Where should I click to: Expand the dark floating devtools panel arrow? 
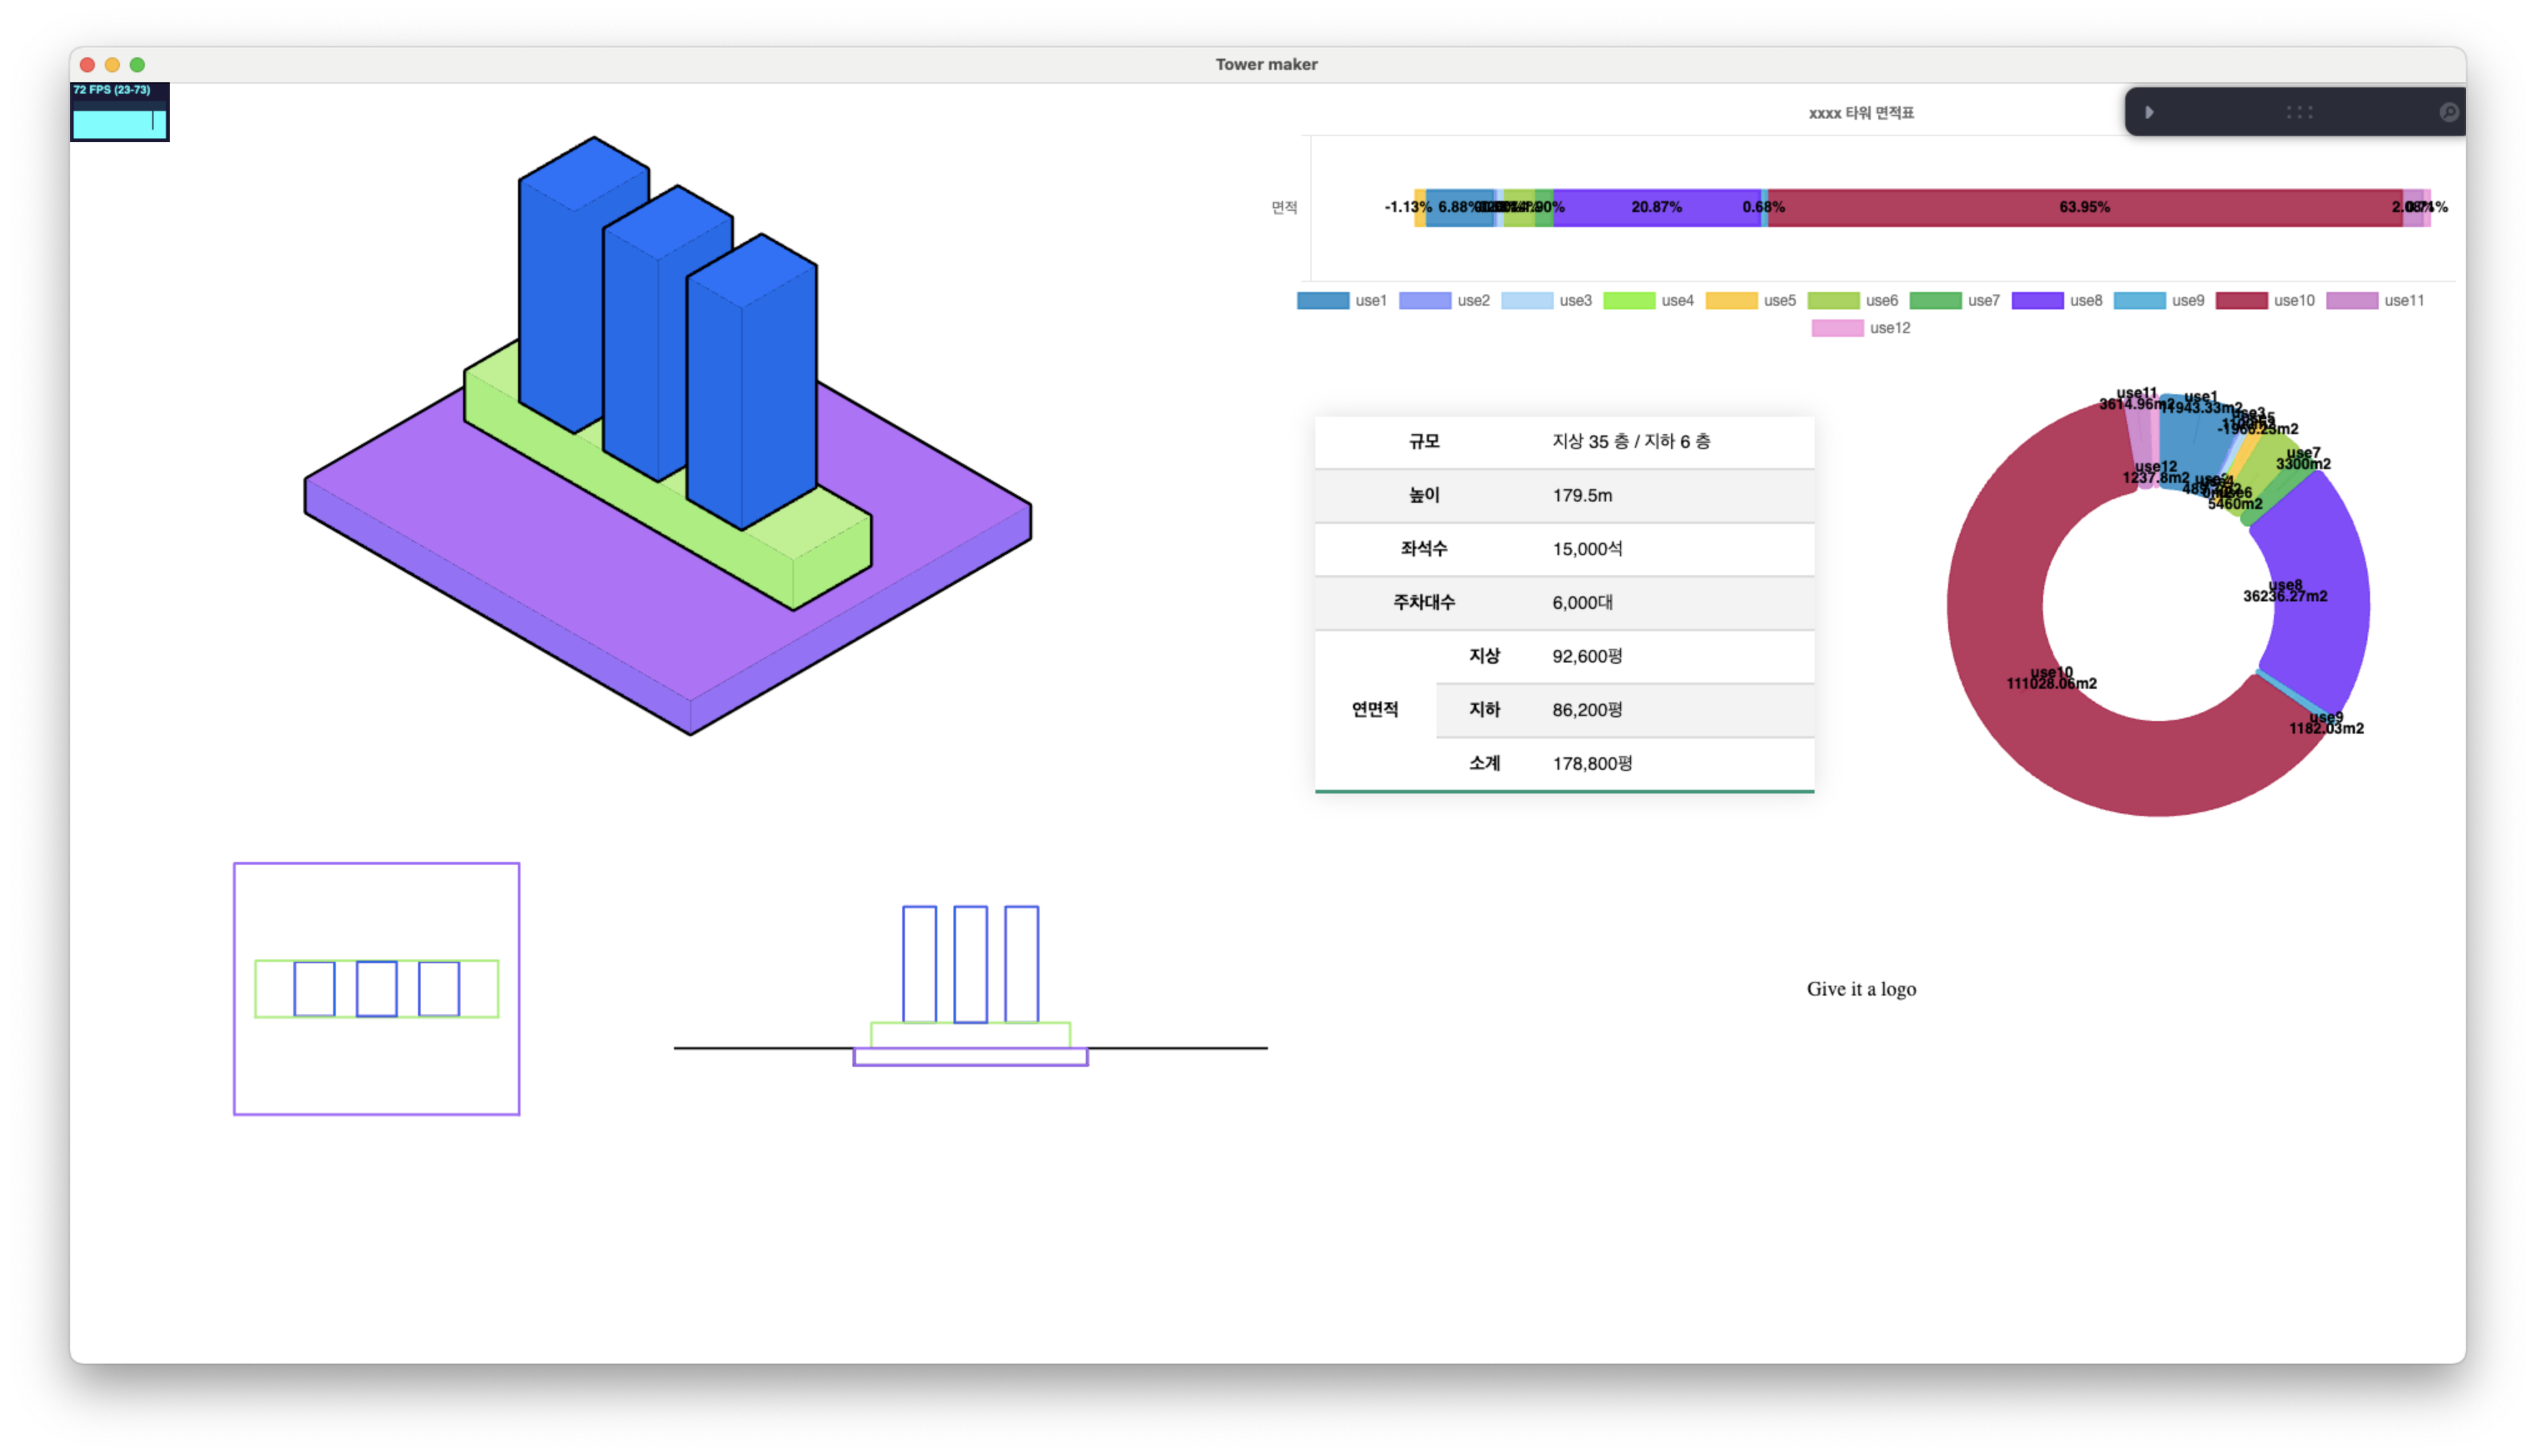tap(2149, 112)
